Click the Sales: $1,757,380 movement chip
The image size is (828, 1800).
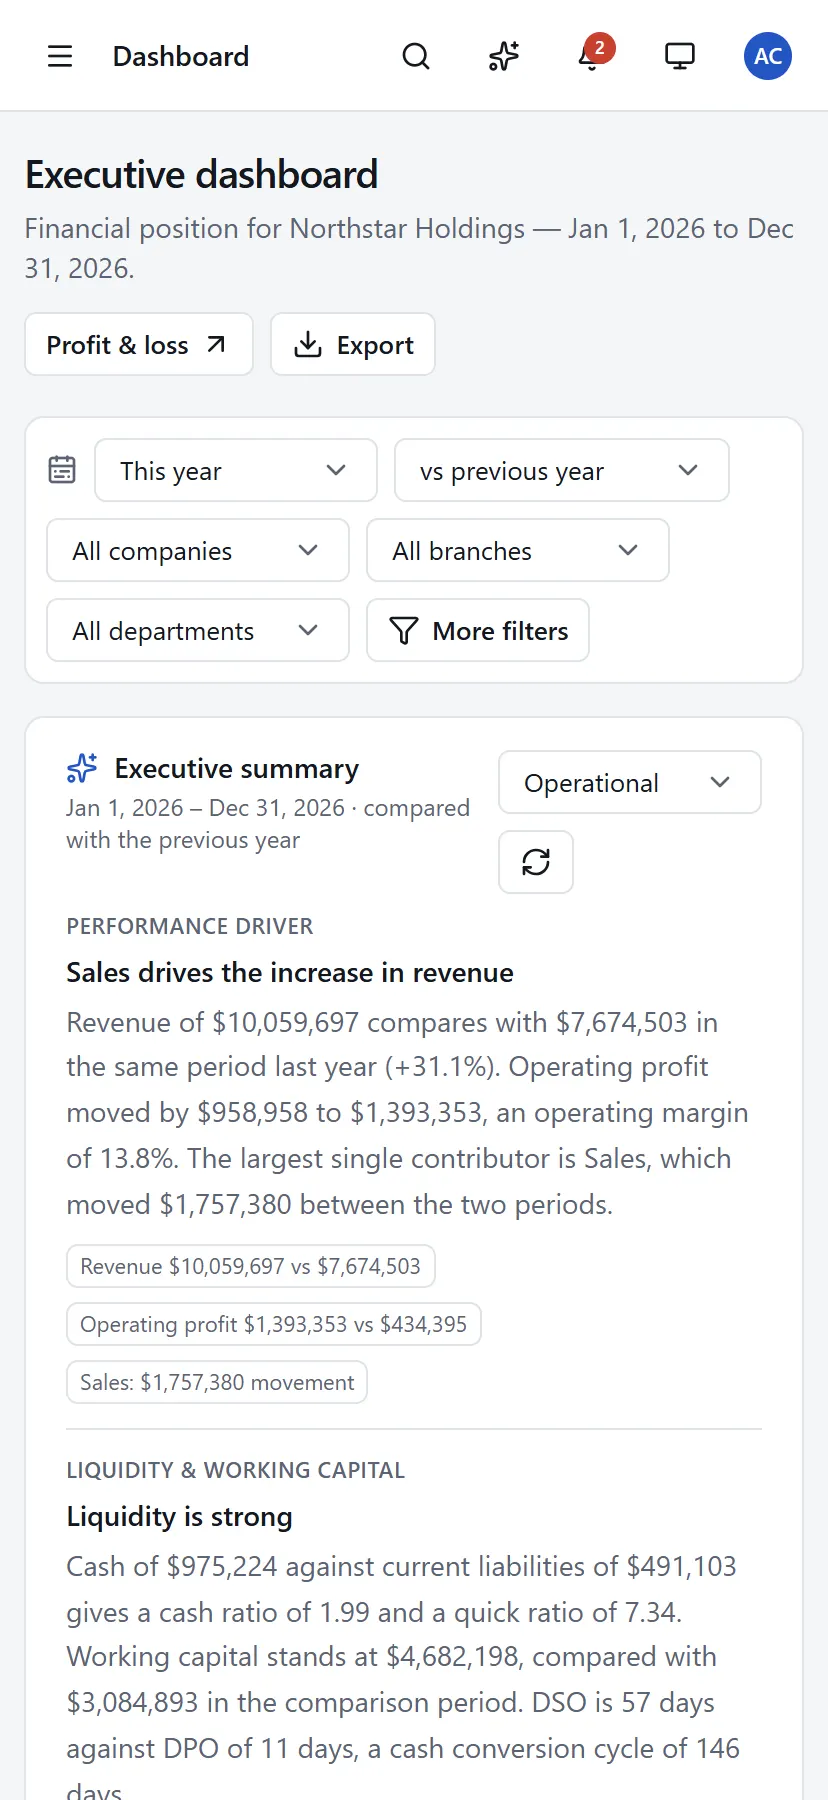click(x=217, y=1382)
